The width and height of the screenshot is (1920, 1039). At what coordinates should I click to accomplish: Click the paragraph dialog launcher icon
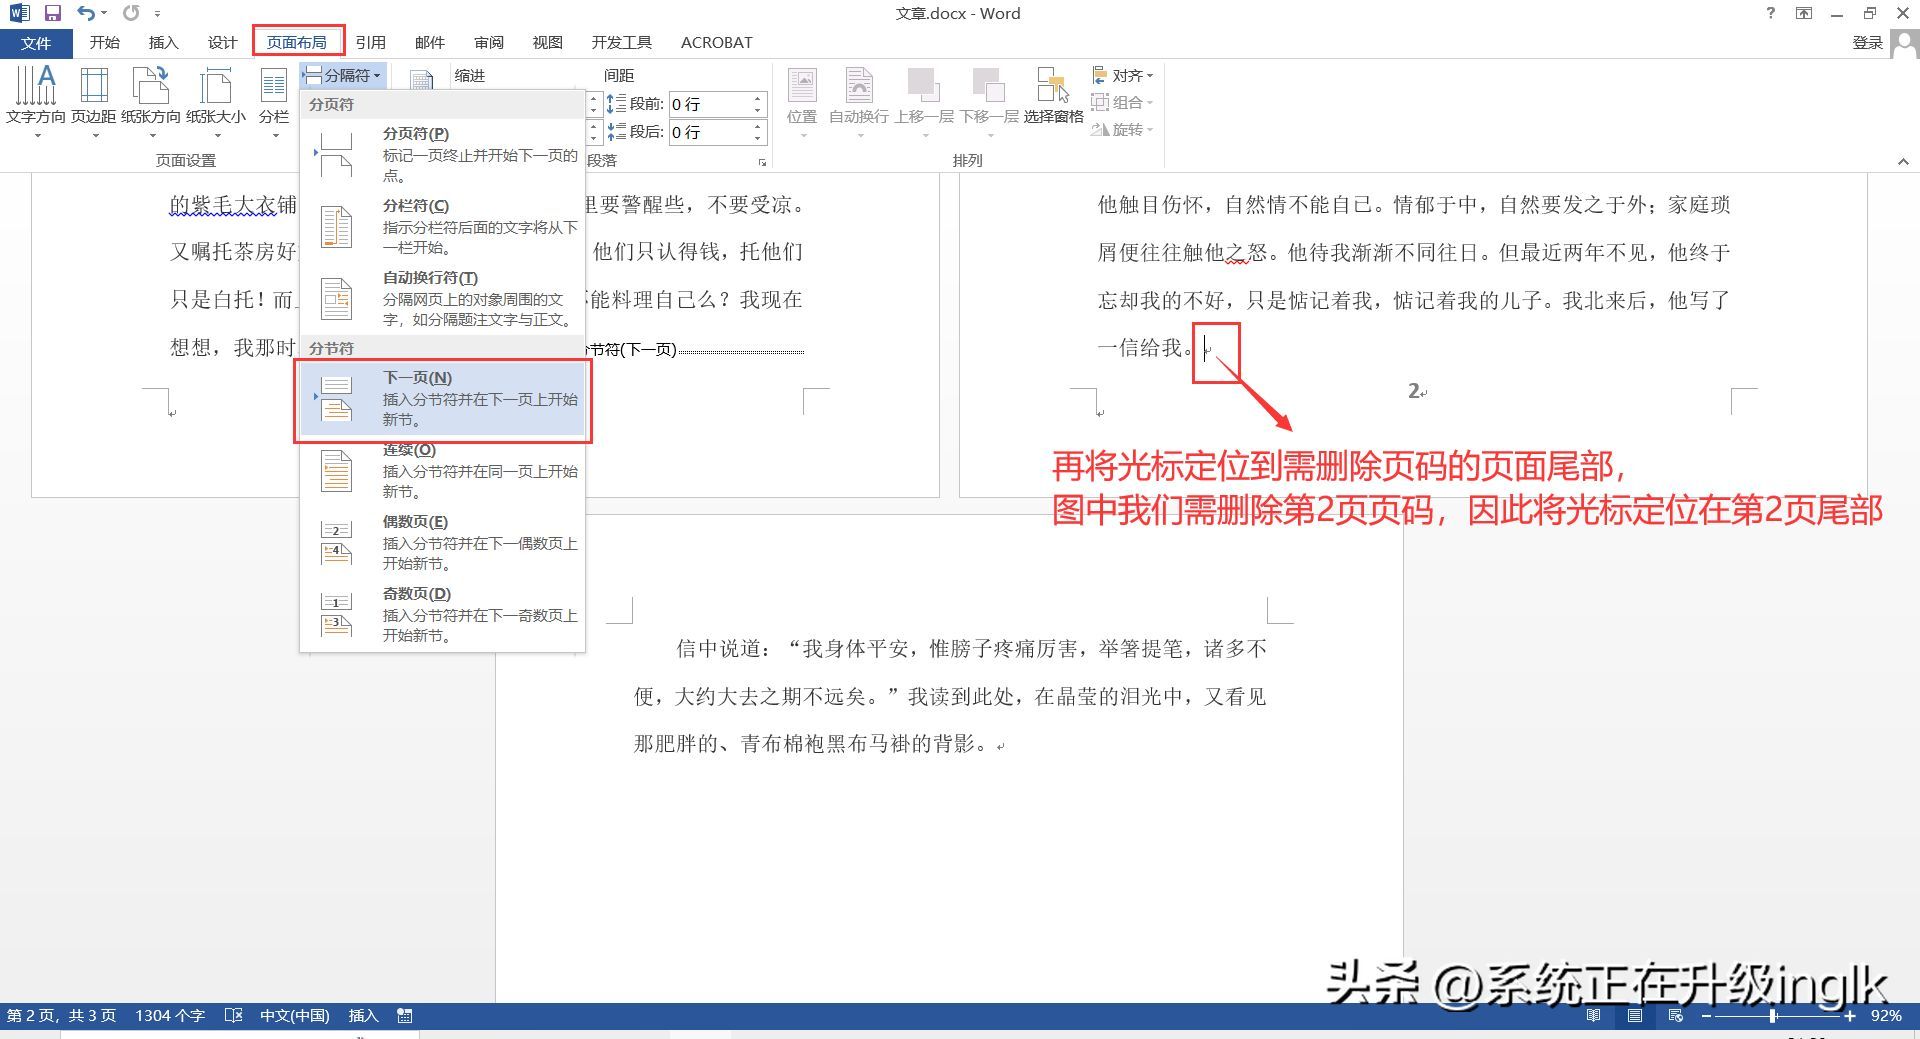(x=762, y=161)
